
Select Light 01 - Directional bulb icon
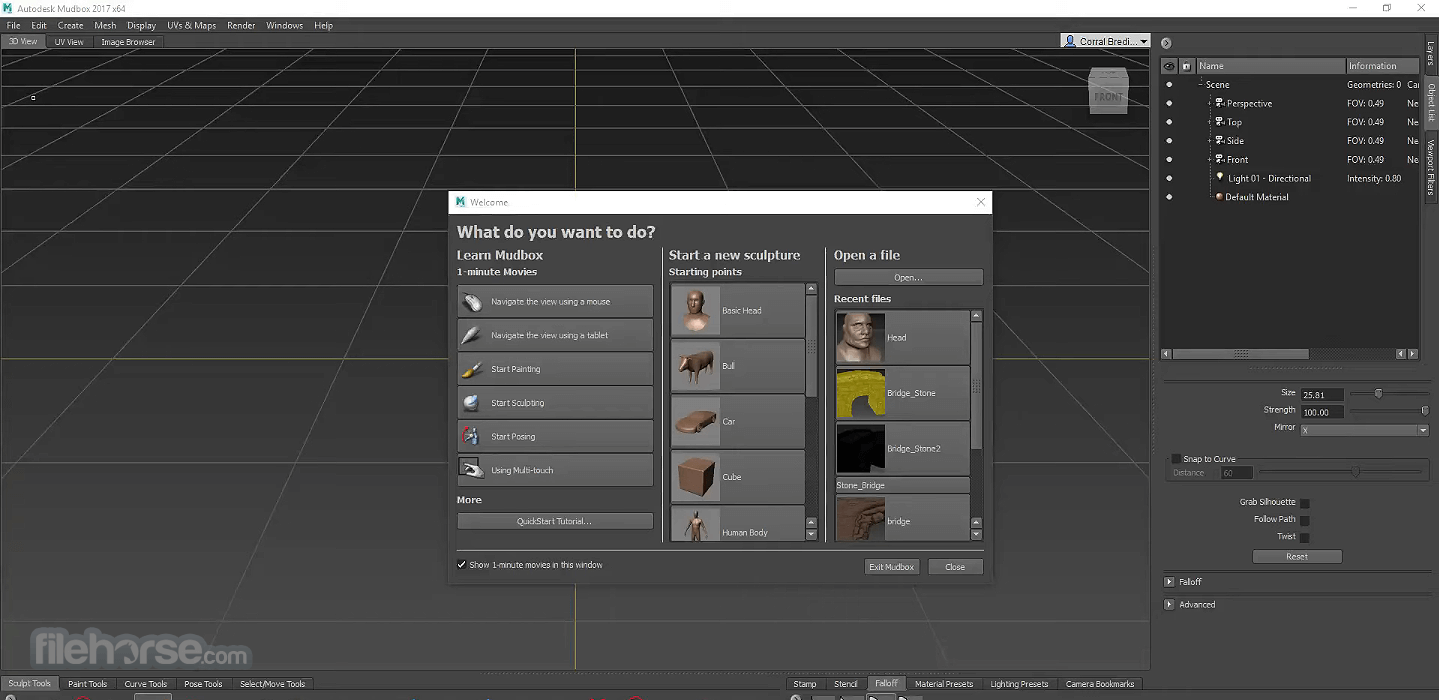click(x=1220, y=177)
